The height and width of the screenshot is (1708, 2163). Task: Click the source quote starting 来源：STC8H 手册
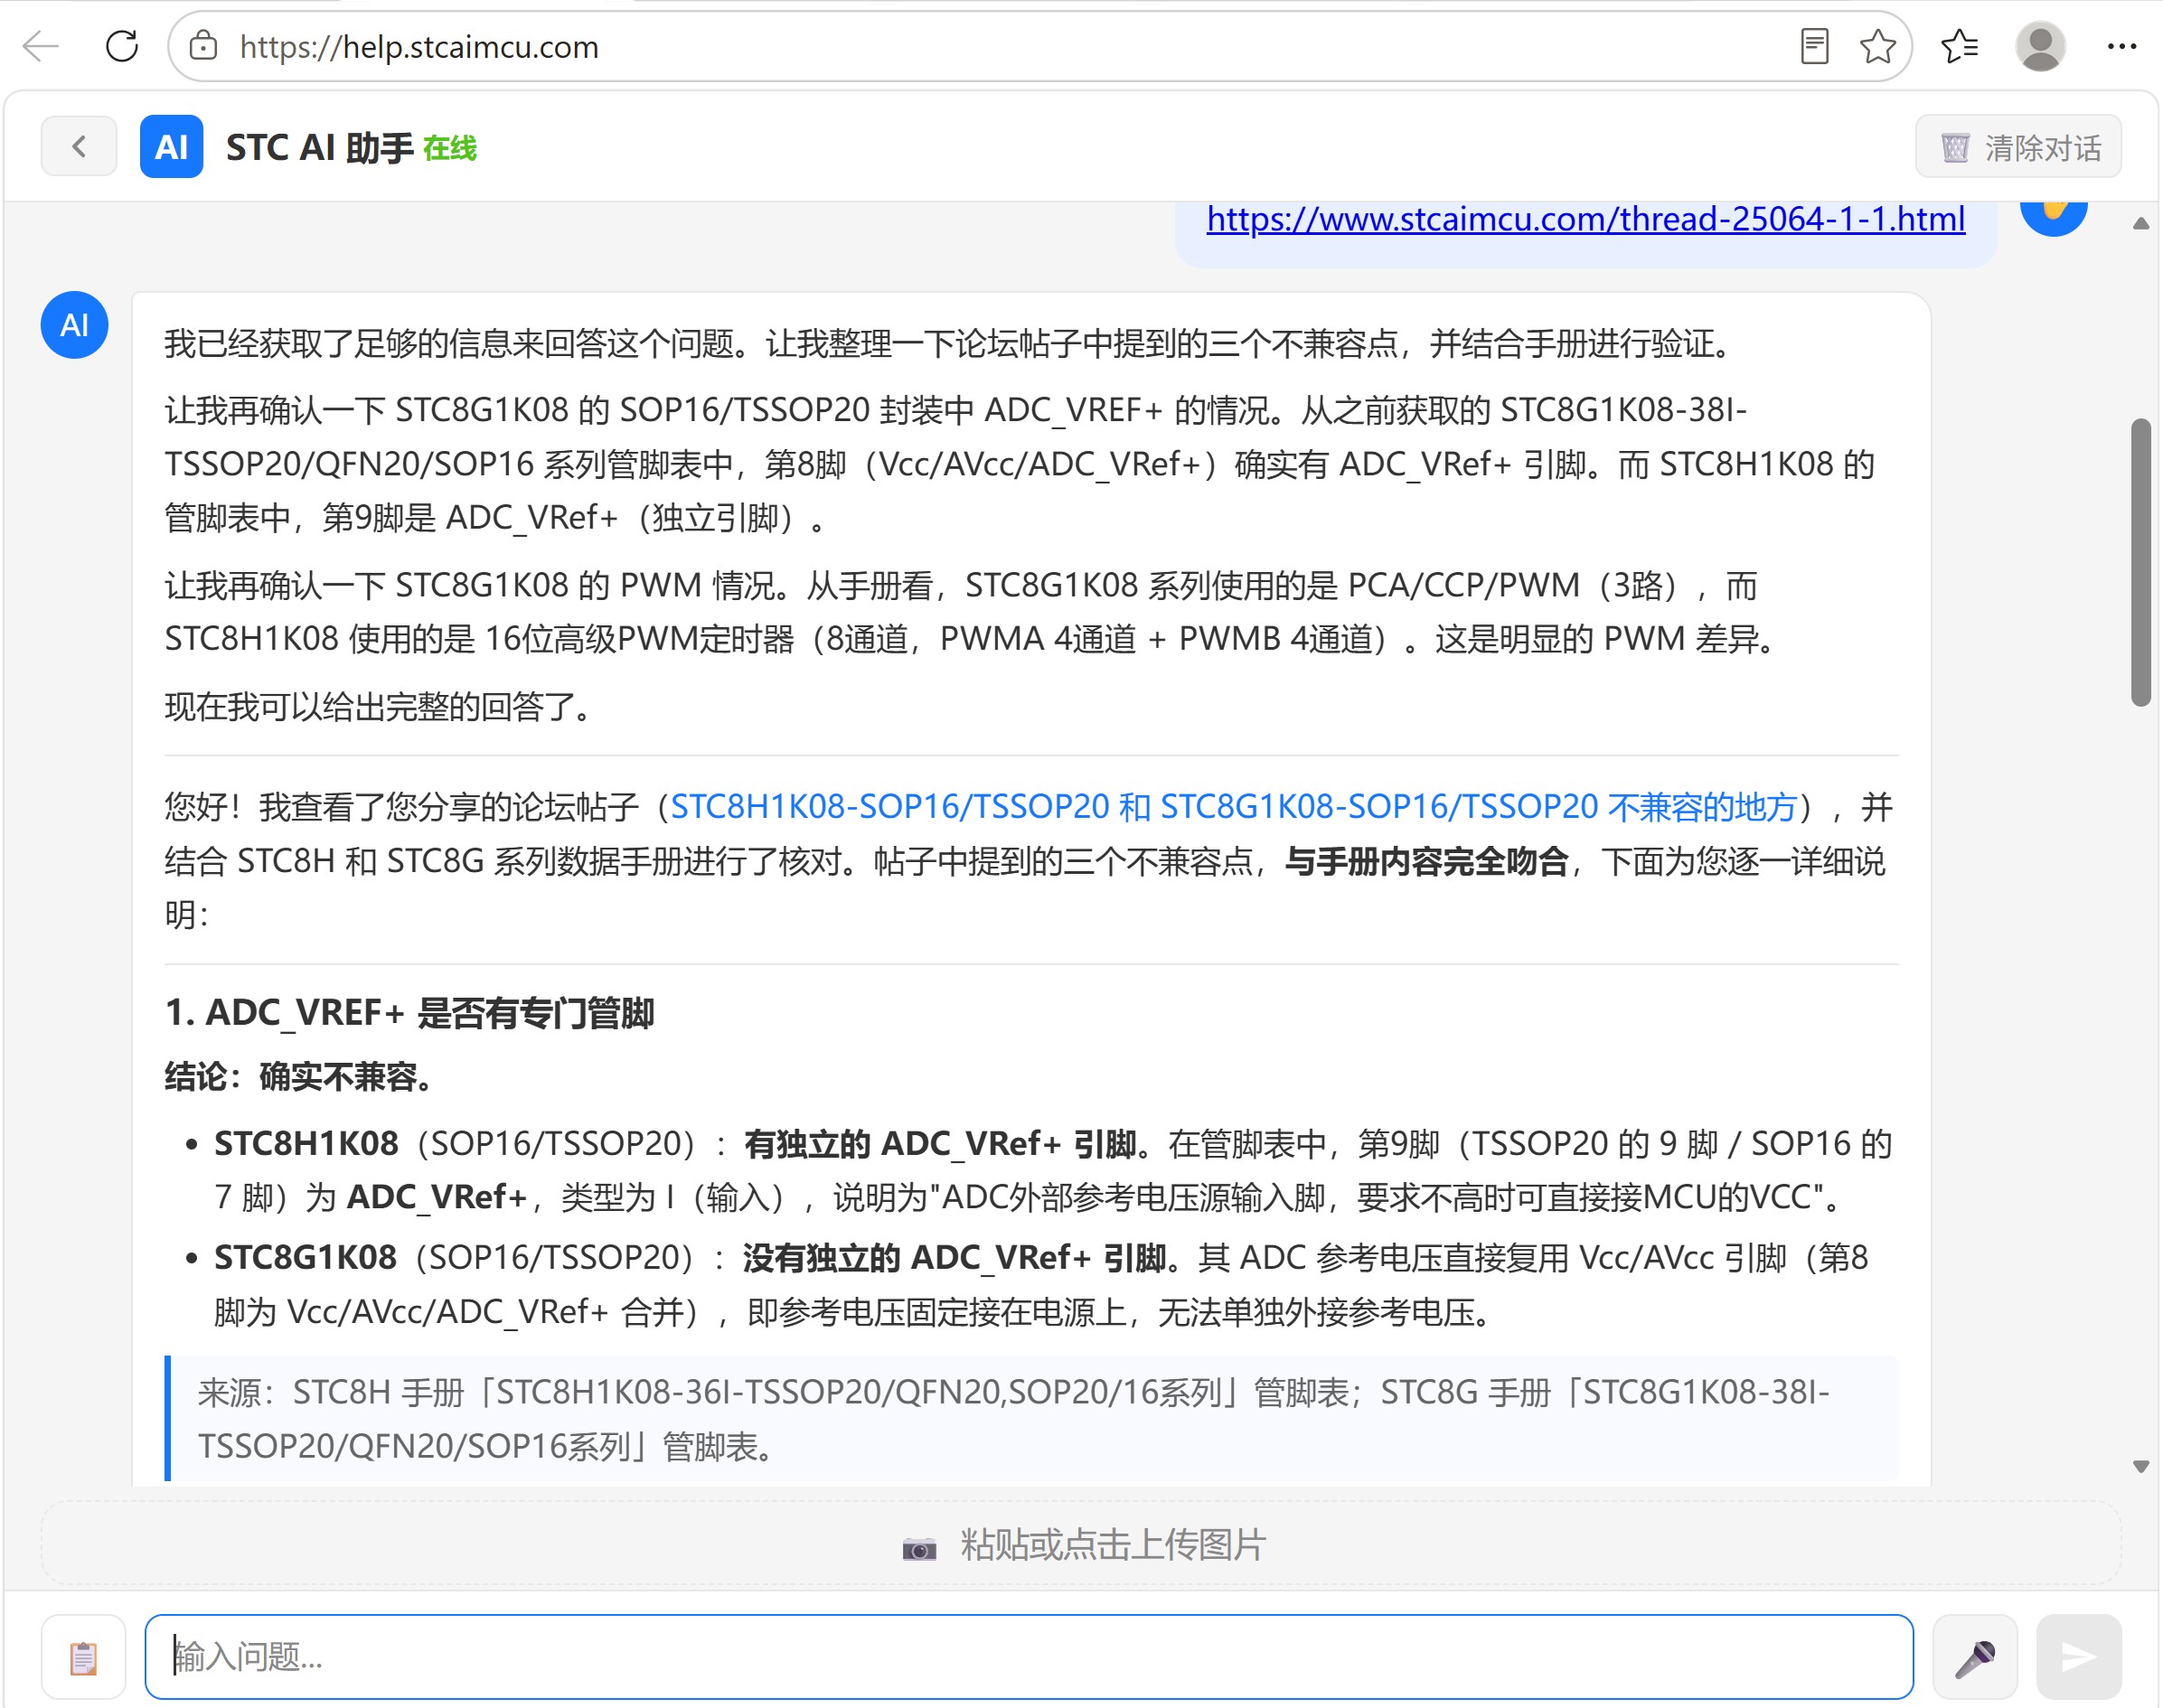(1031, 1418)
